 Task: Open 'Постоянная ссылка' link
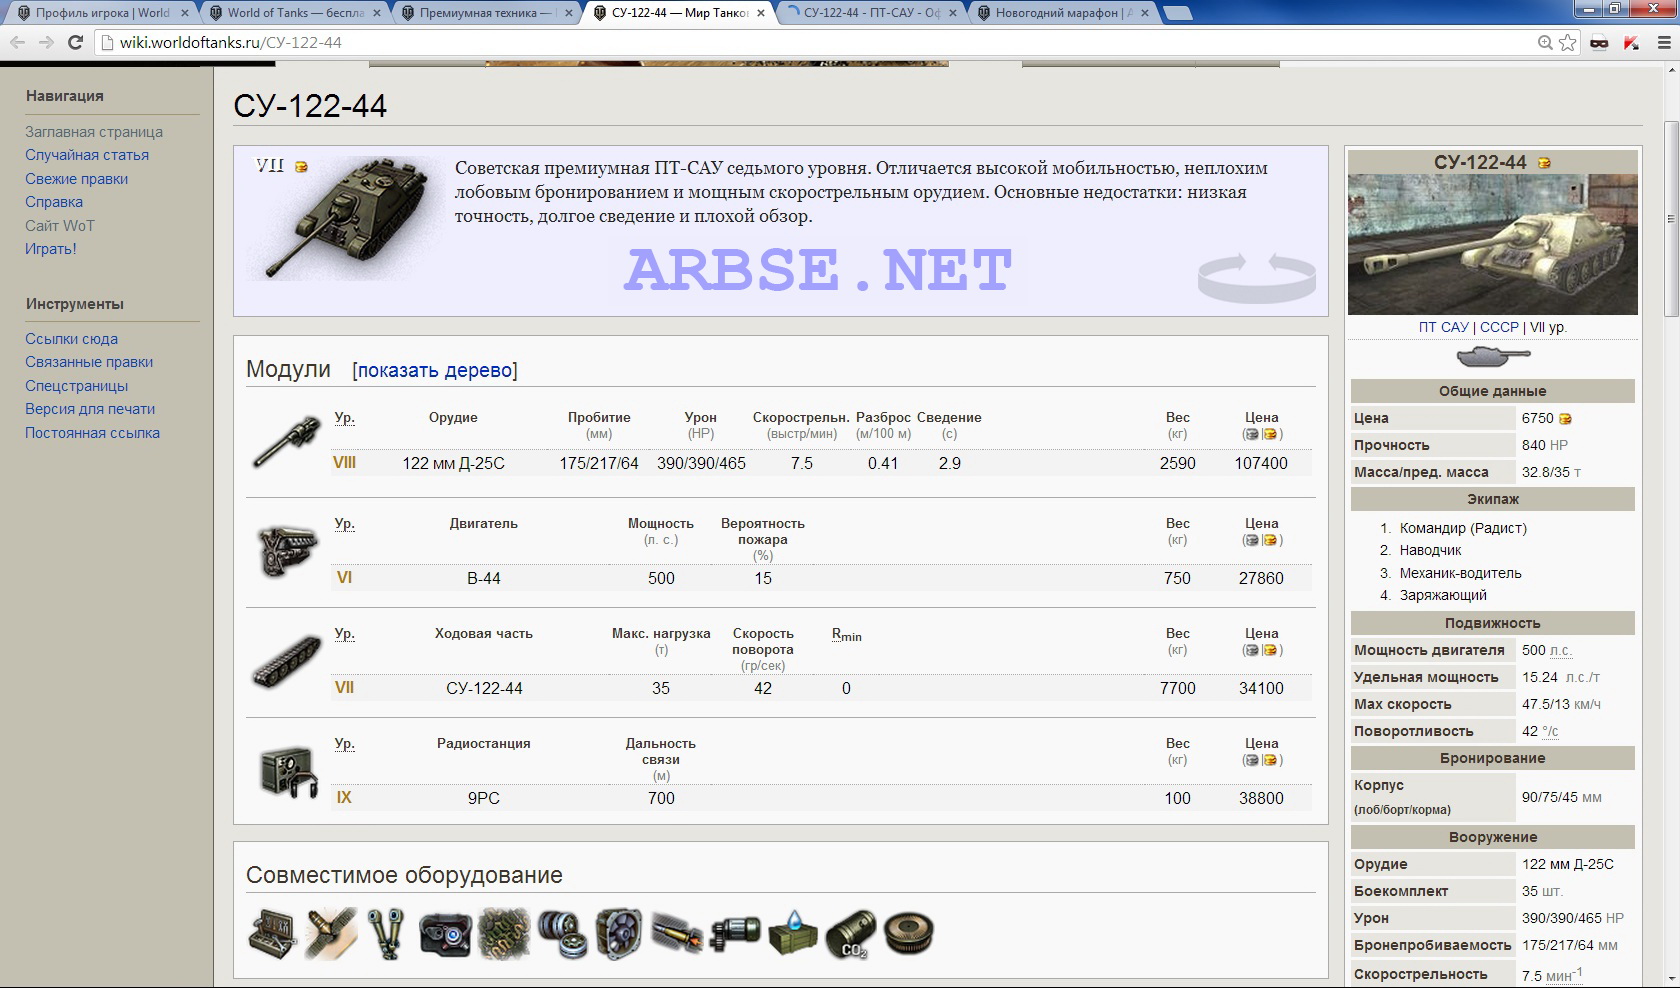[92, 433]
